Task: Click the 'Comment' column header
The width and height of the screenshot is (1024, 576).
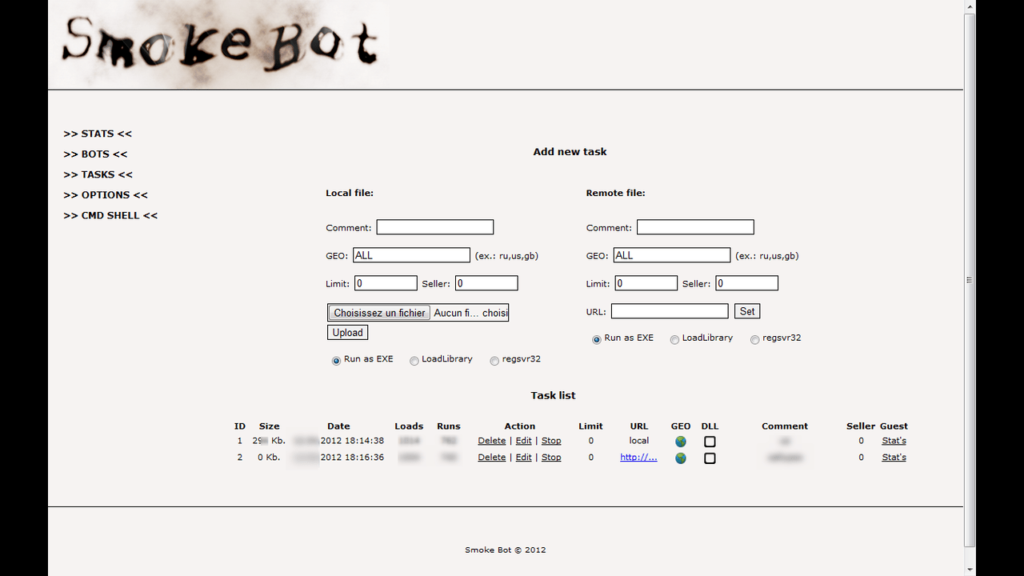Action: pos(784,426)
